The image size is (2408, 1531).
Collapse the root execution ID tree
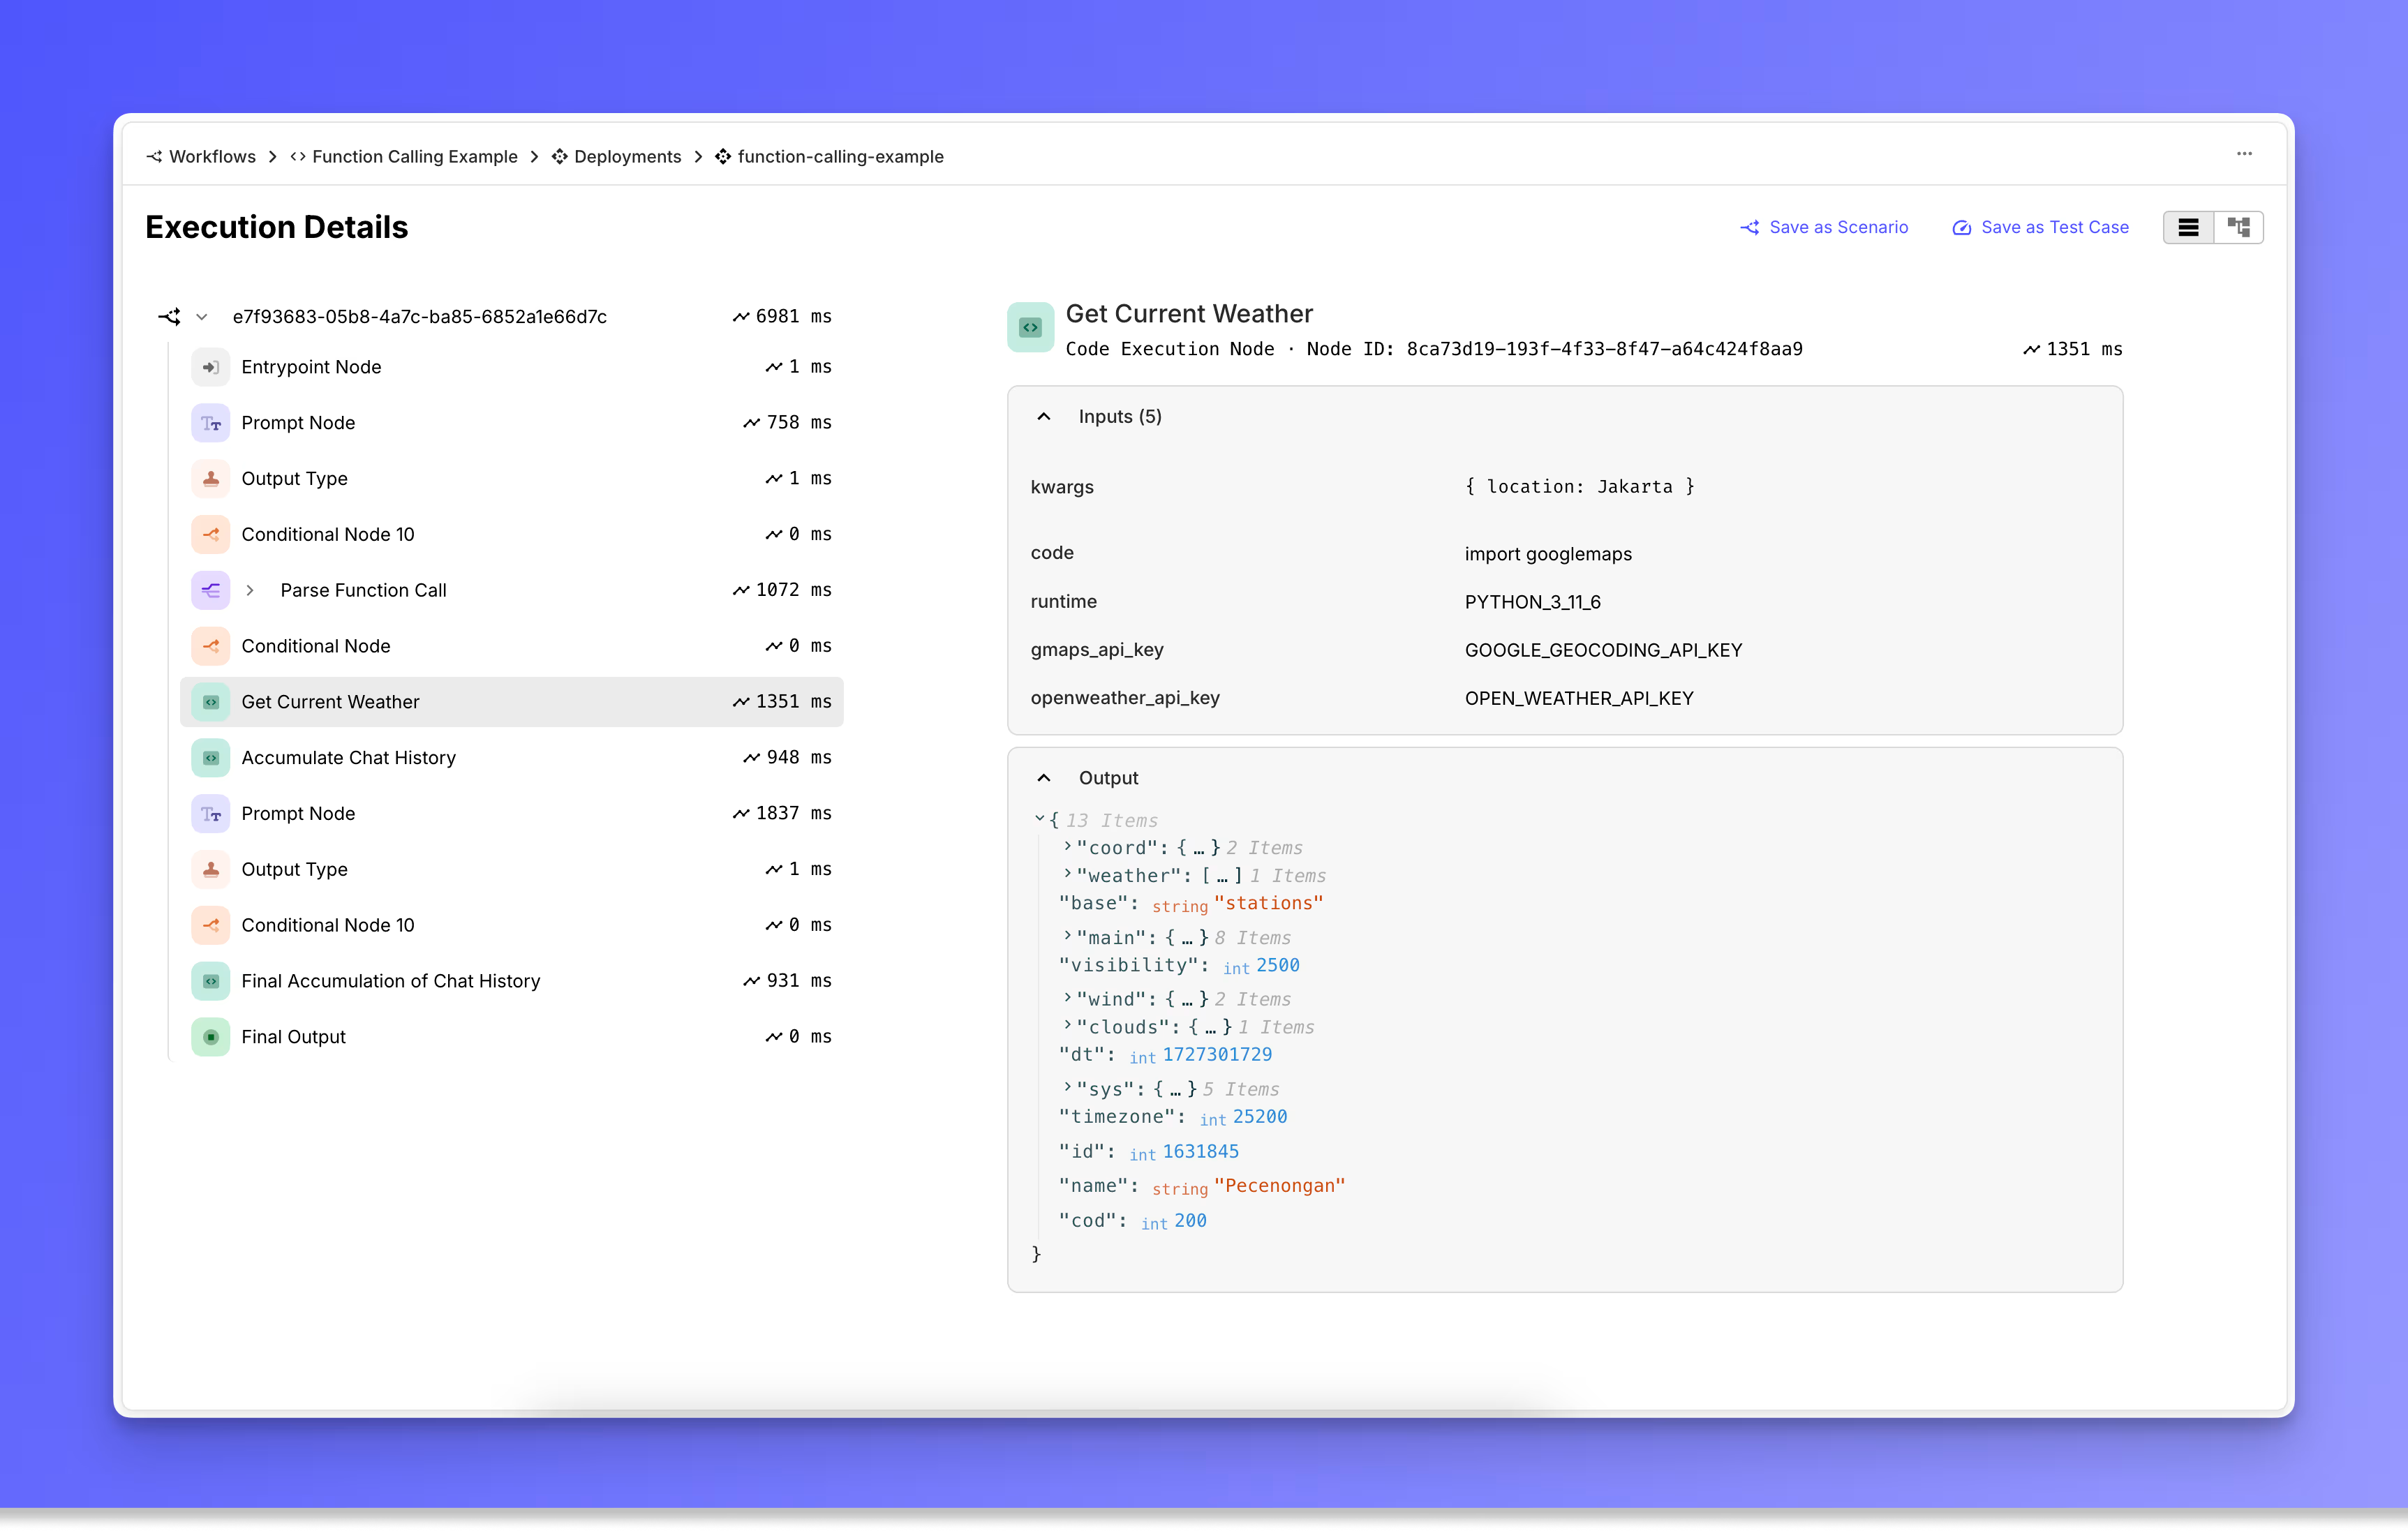(202, 317)
